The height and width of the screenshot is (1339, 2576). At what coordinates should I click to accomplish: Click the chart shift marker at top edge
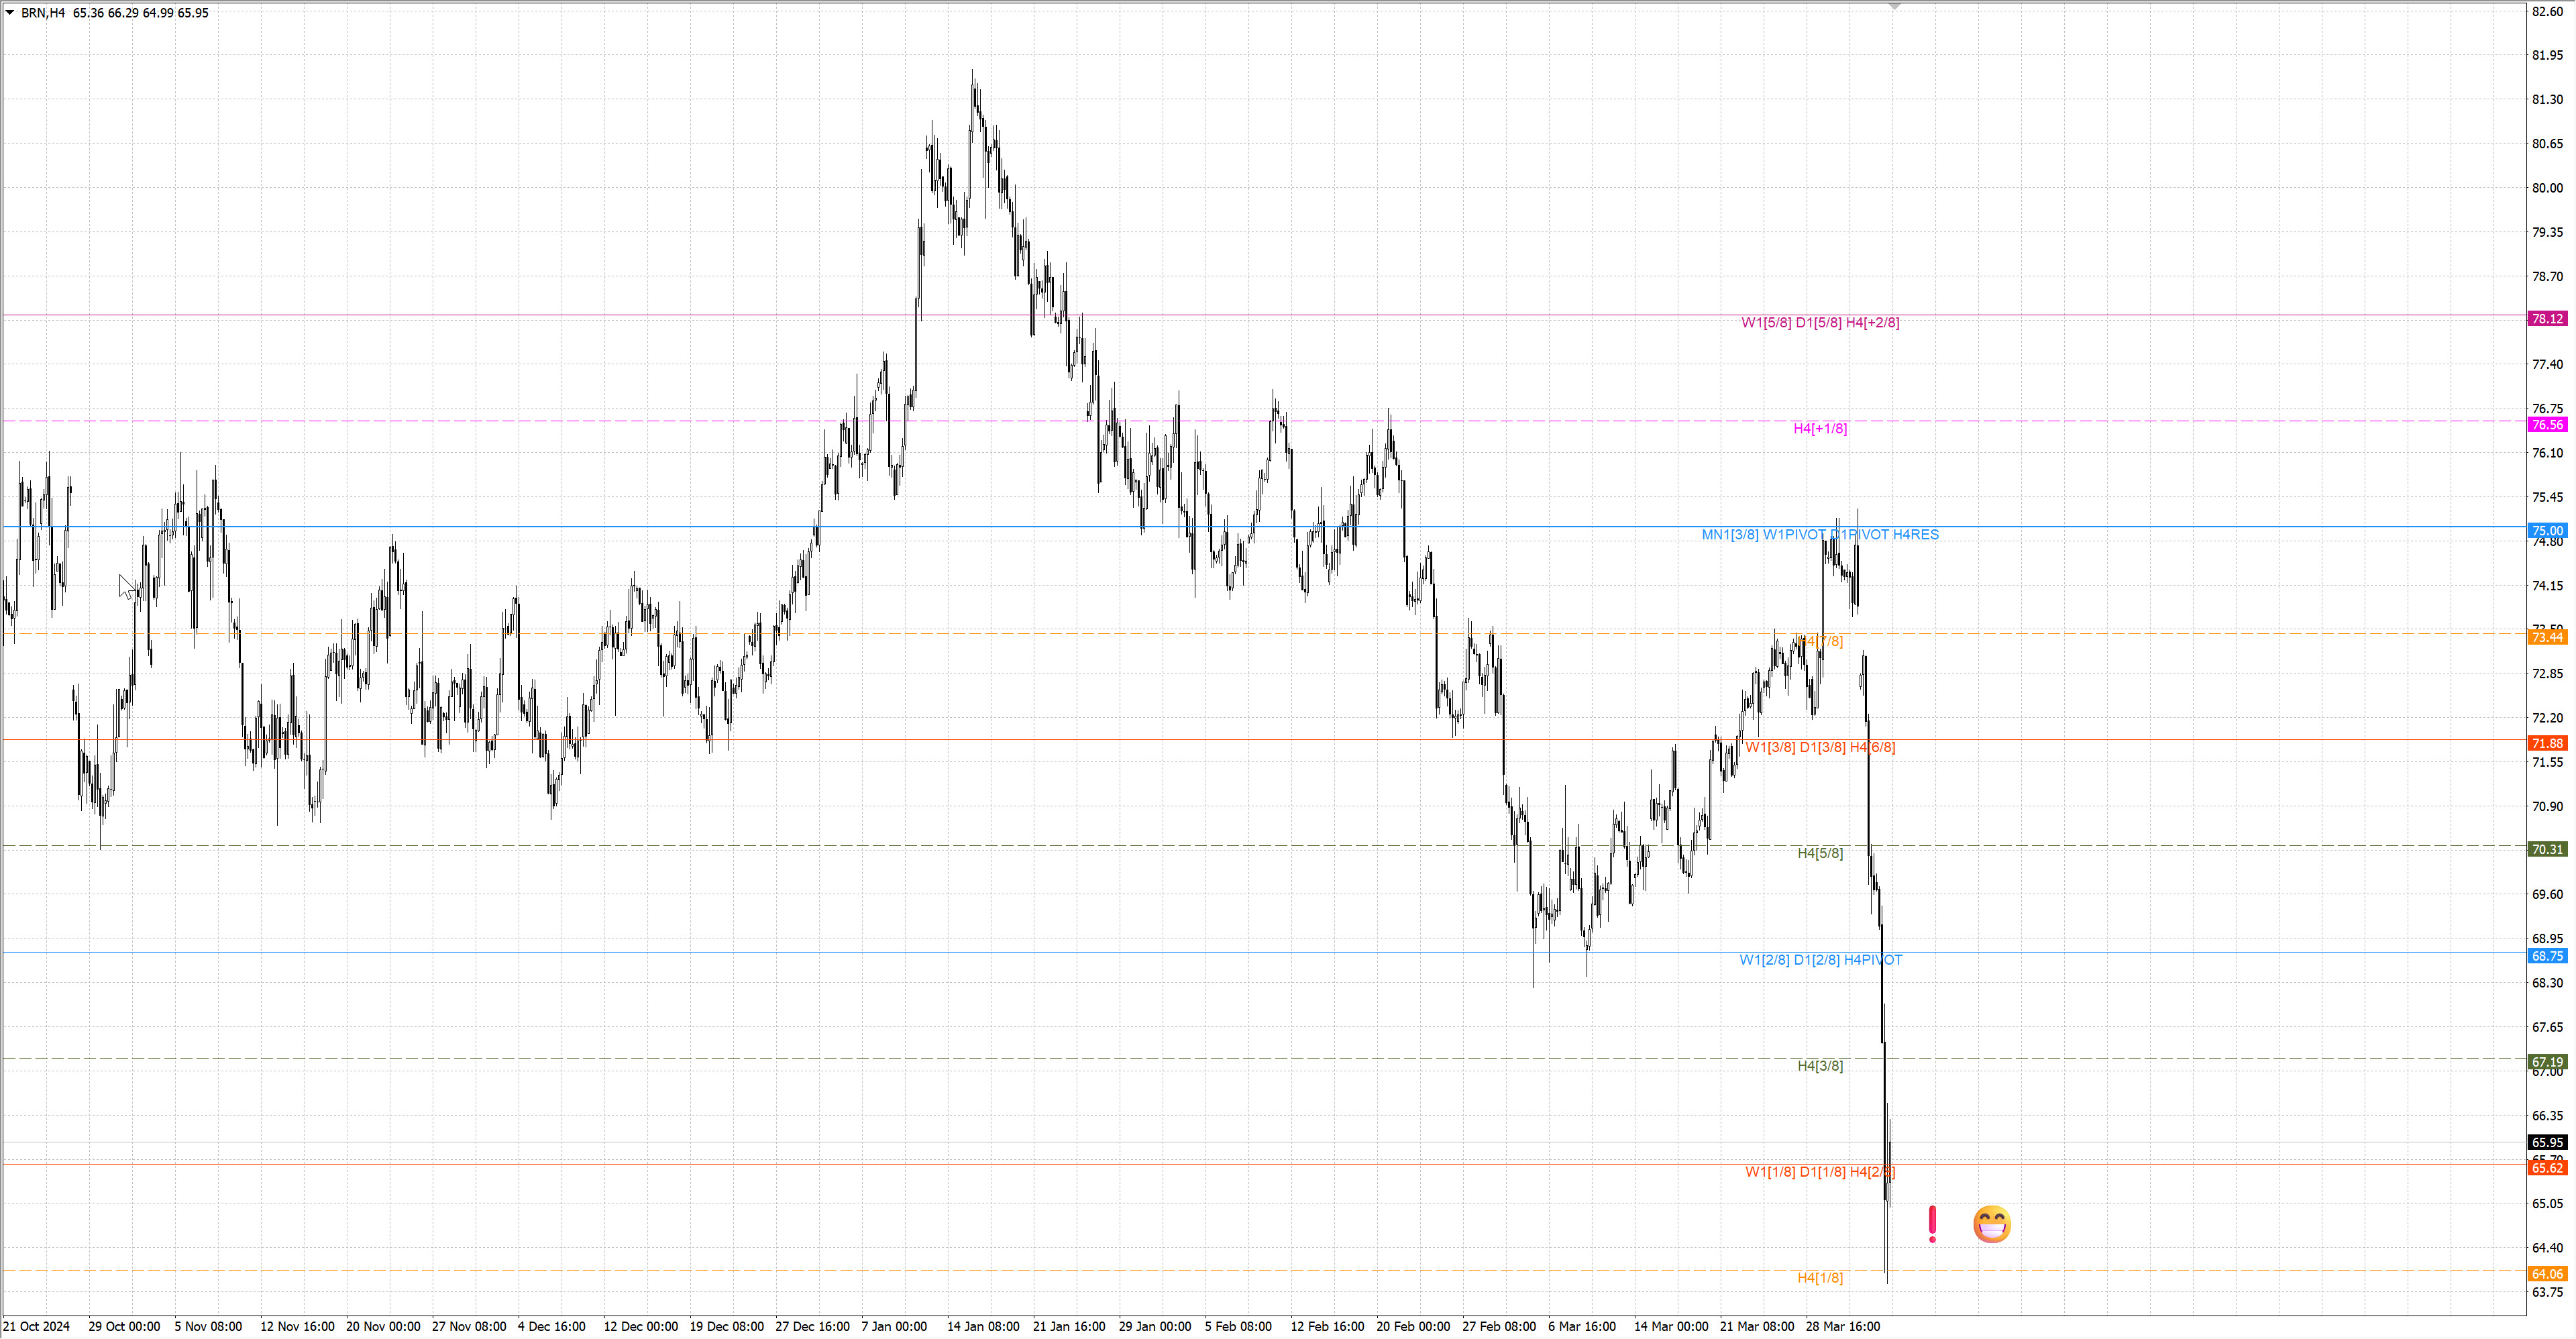pos(1894,7)
